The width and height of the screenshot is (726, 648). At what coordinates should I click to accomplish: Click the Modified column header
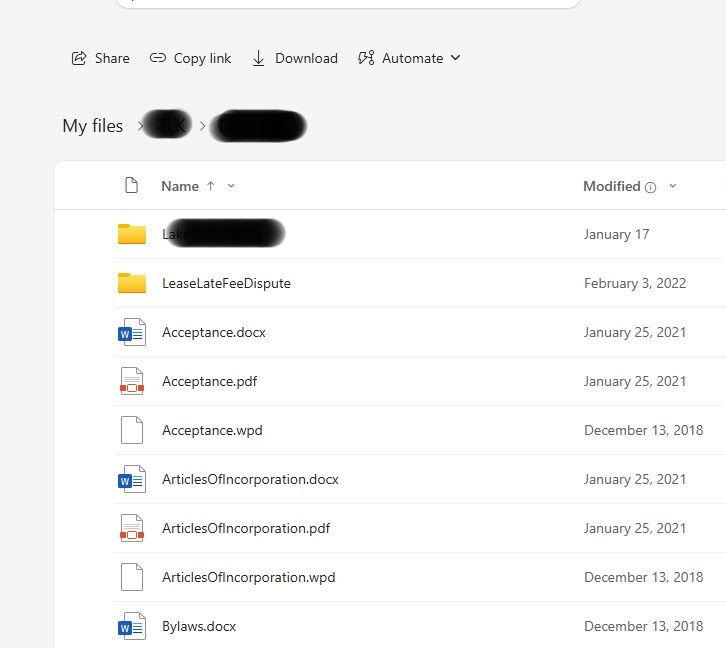[612, 186]
